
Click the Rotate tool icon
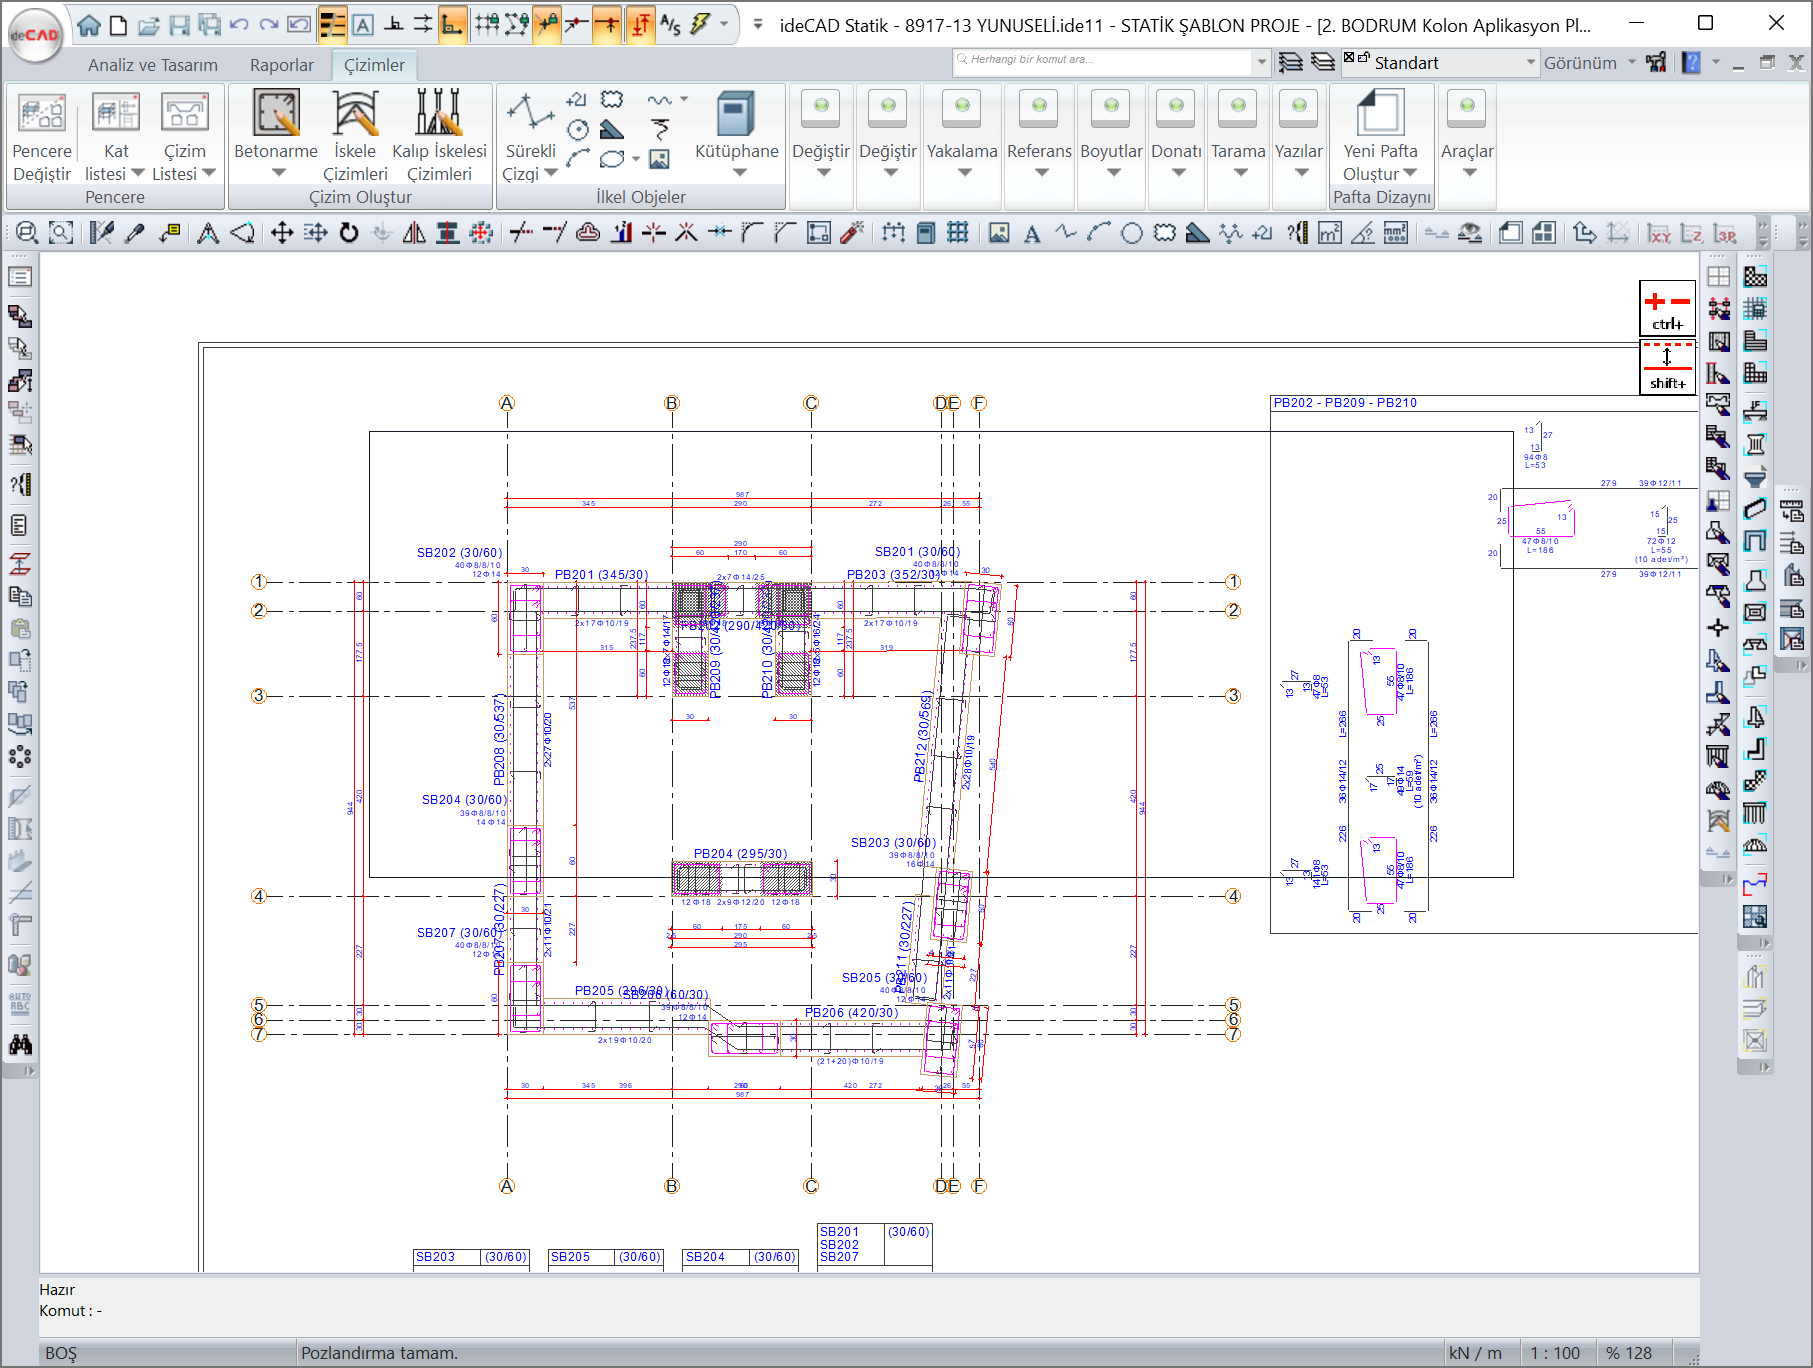(349, 233)
